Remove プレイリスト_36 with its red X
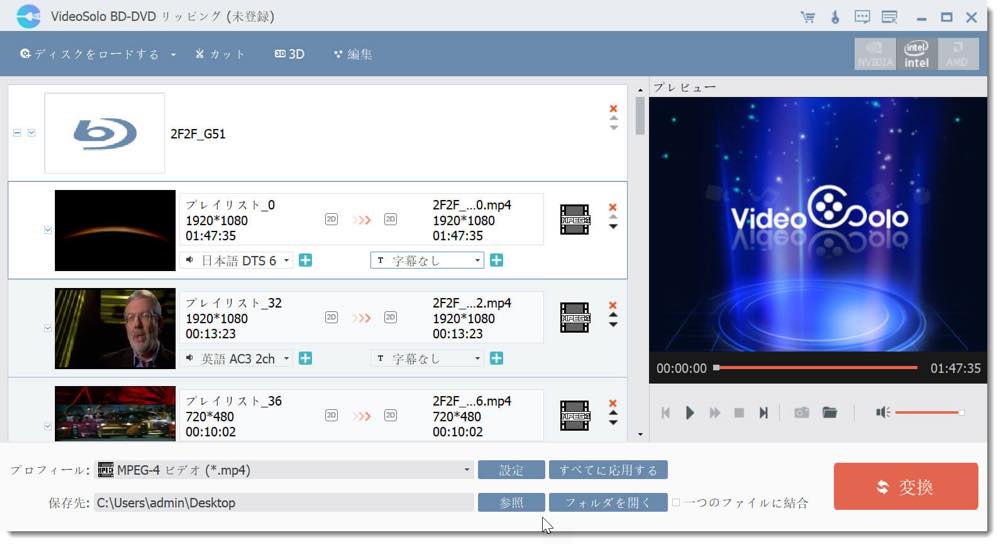This screenshot has width=1000, height=544. point(613,404)
